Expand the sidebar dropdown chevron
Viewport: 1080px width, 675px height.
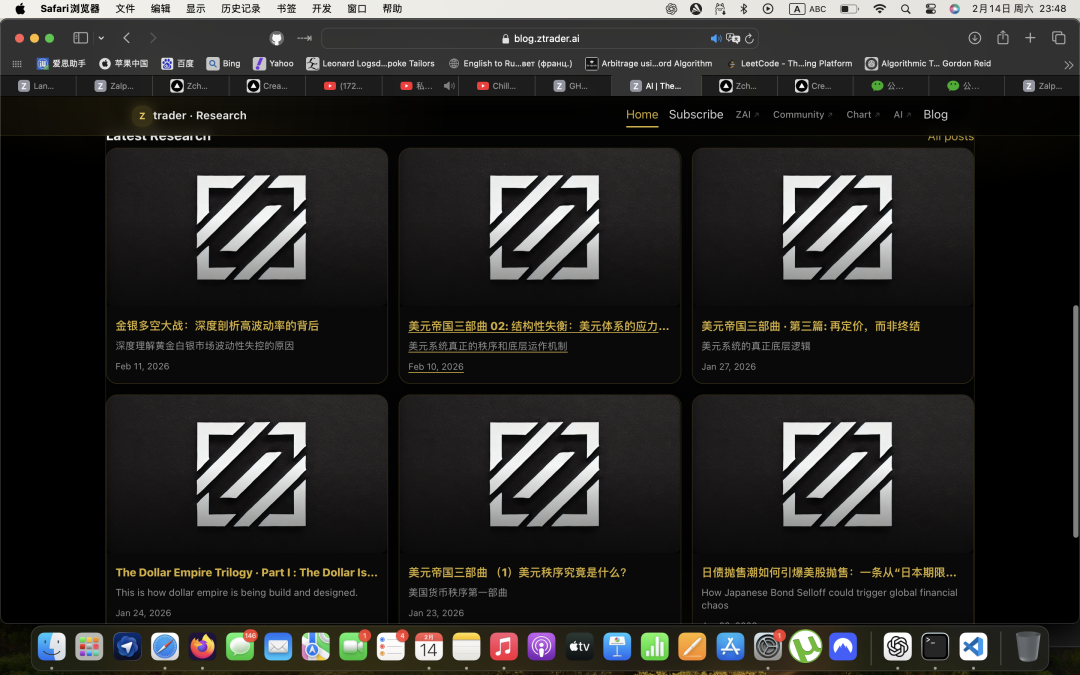pos(101,38)
